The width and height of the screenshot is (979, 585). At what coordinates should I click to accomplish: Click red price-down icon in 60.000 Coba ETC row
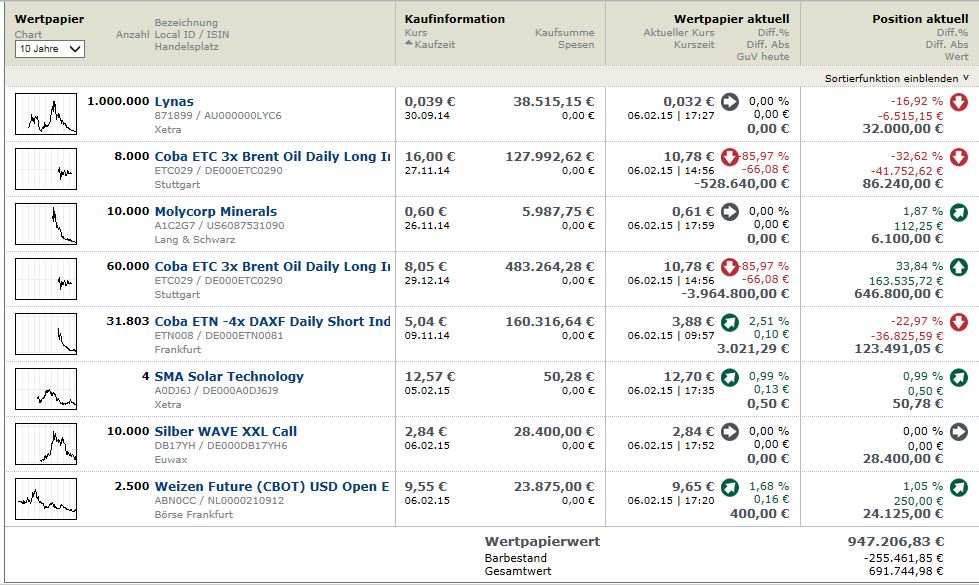730,267
